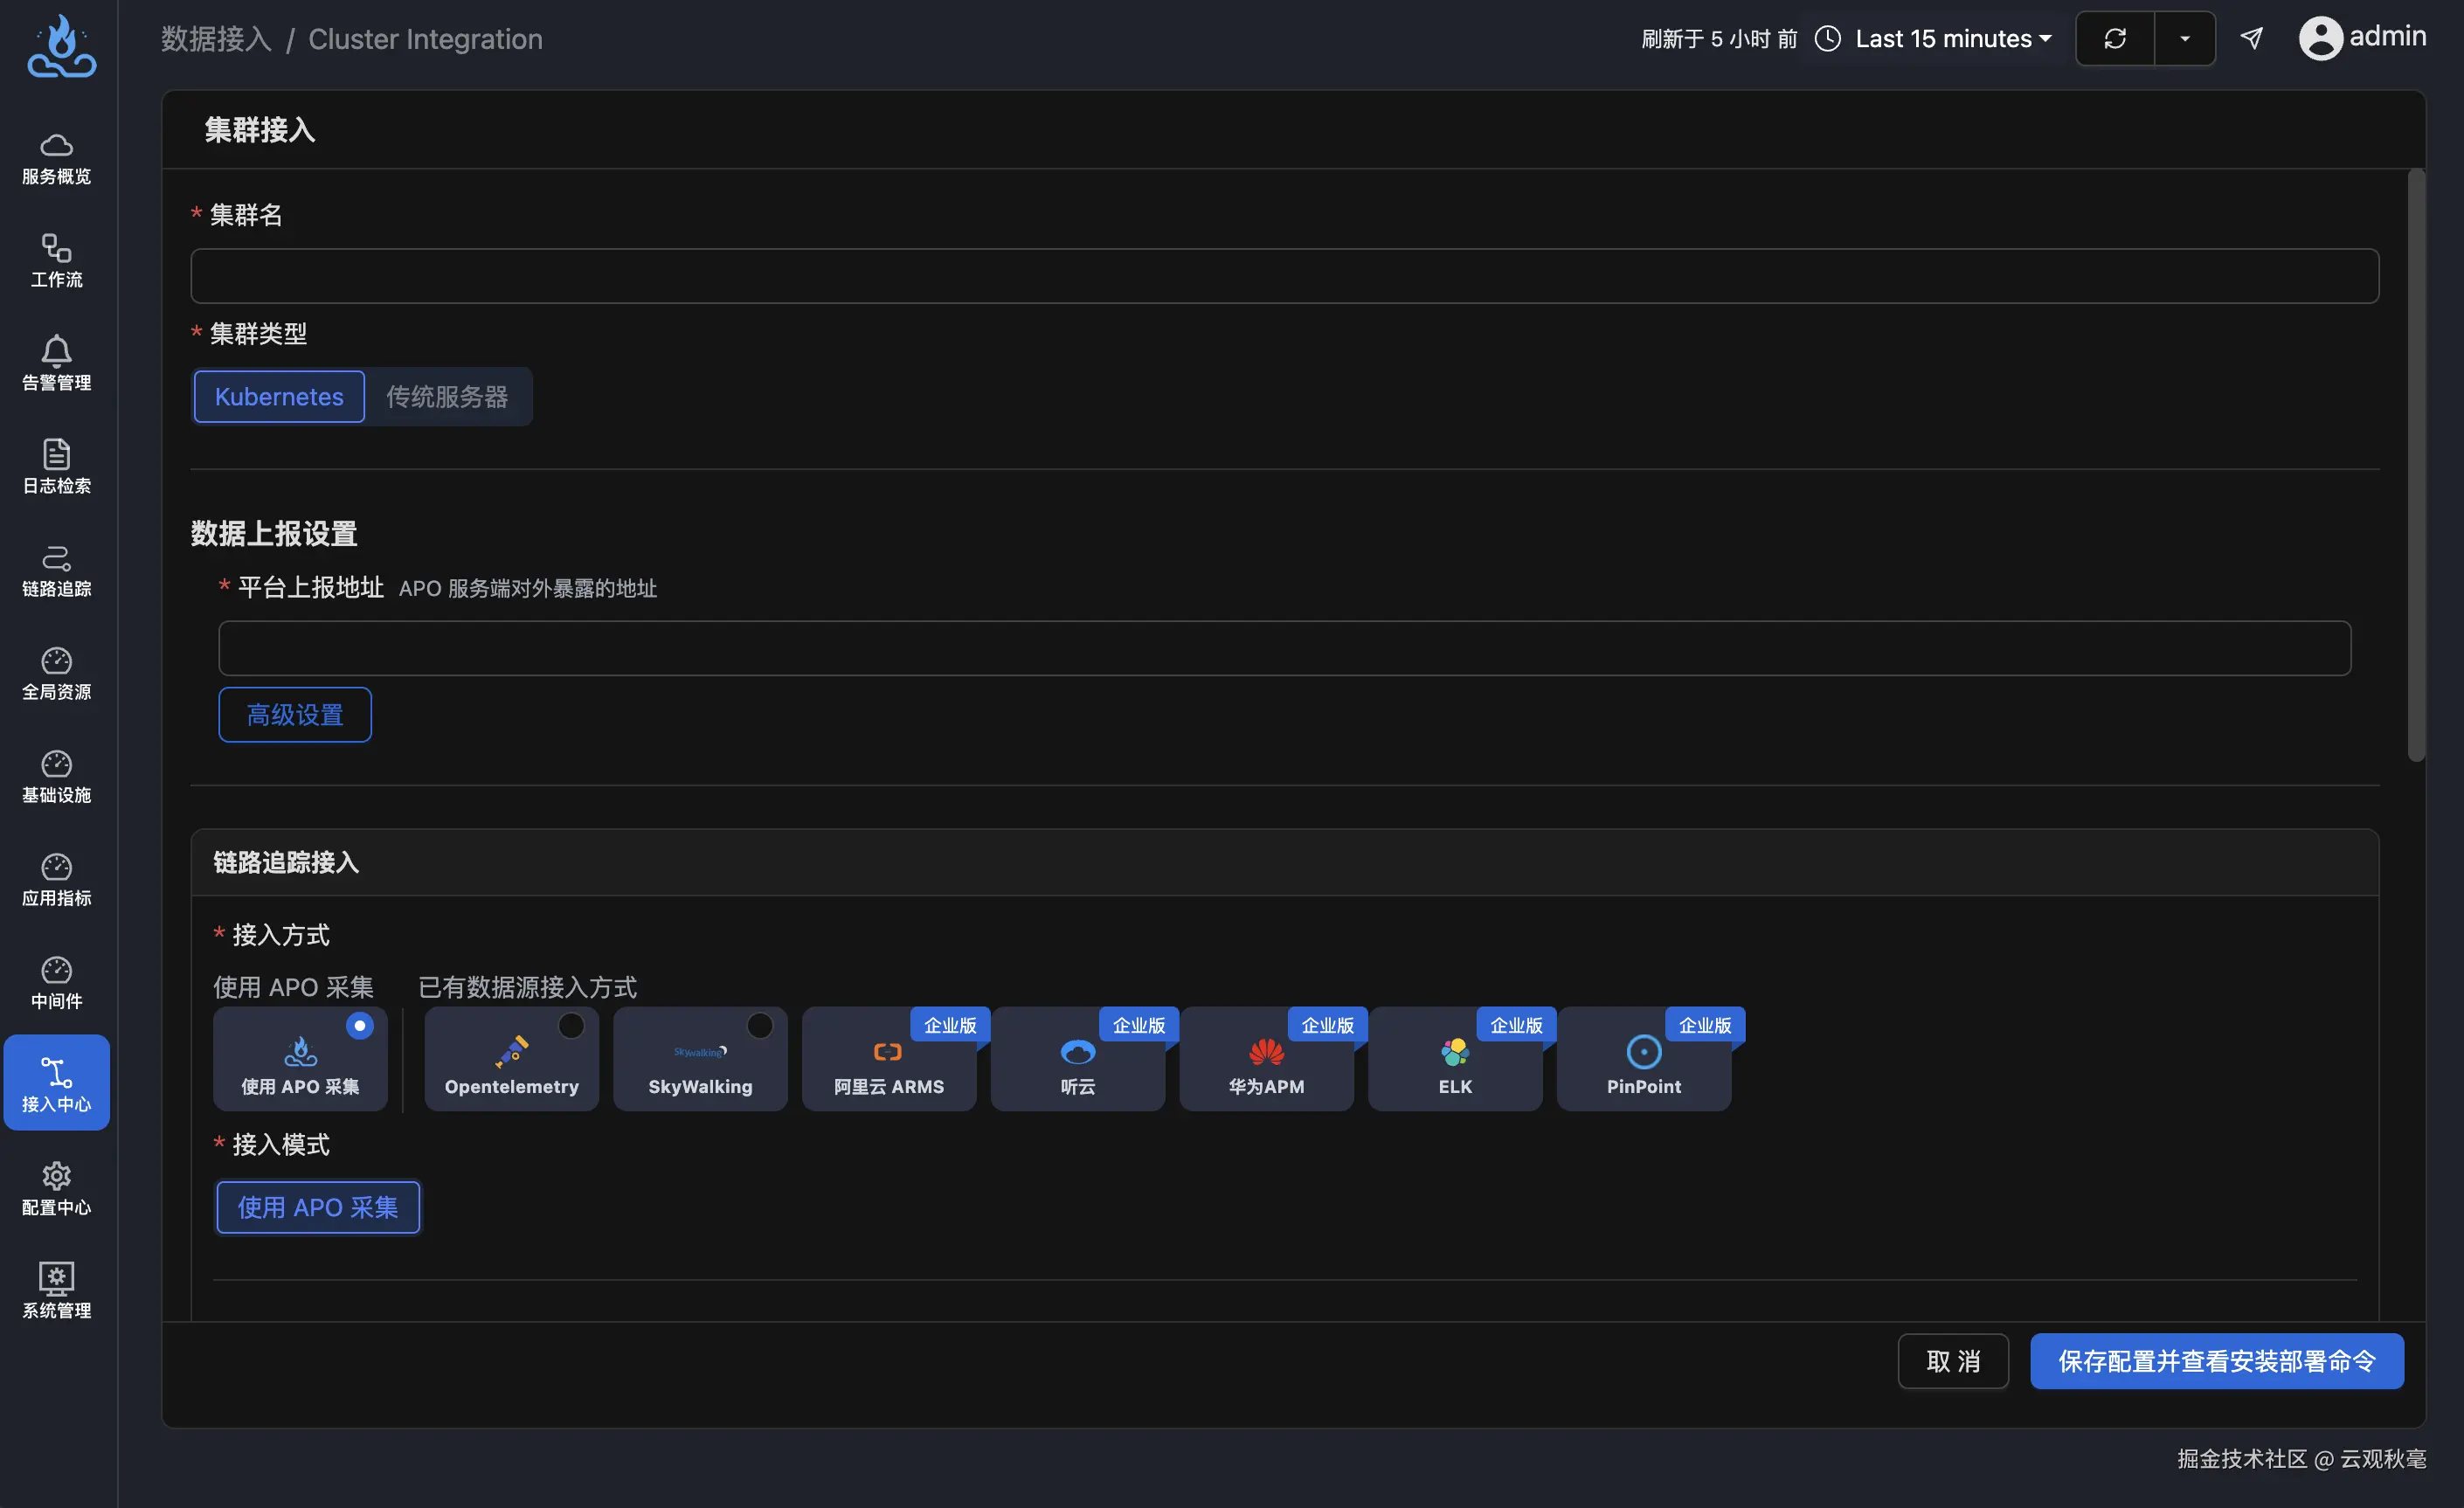Click the 取消 cancel button

click(1952, 1361)
